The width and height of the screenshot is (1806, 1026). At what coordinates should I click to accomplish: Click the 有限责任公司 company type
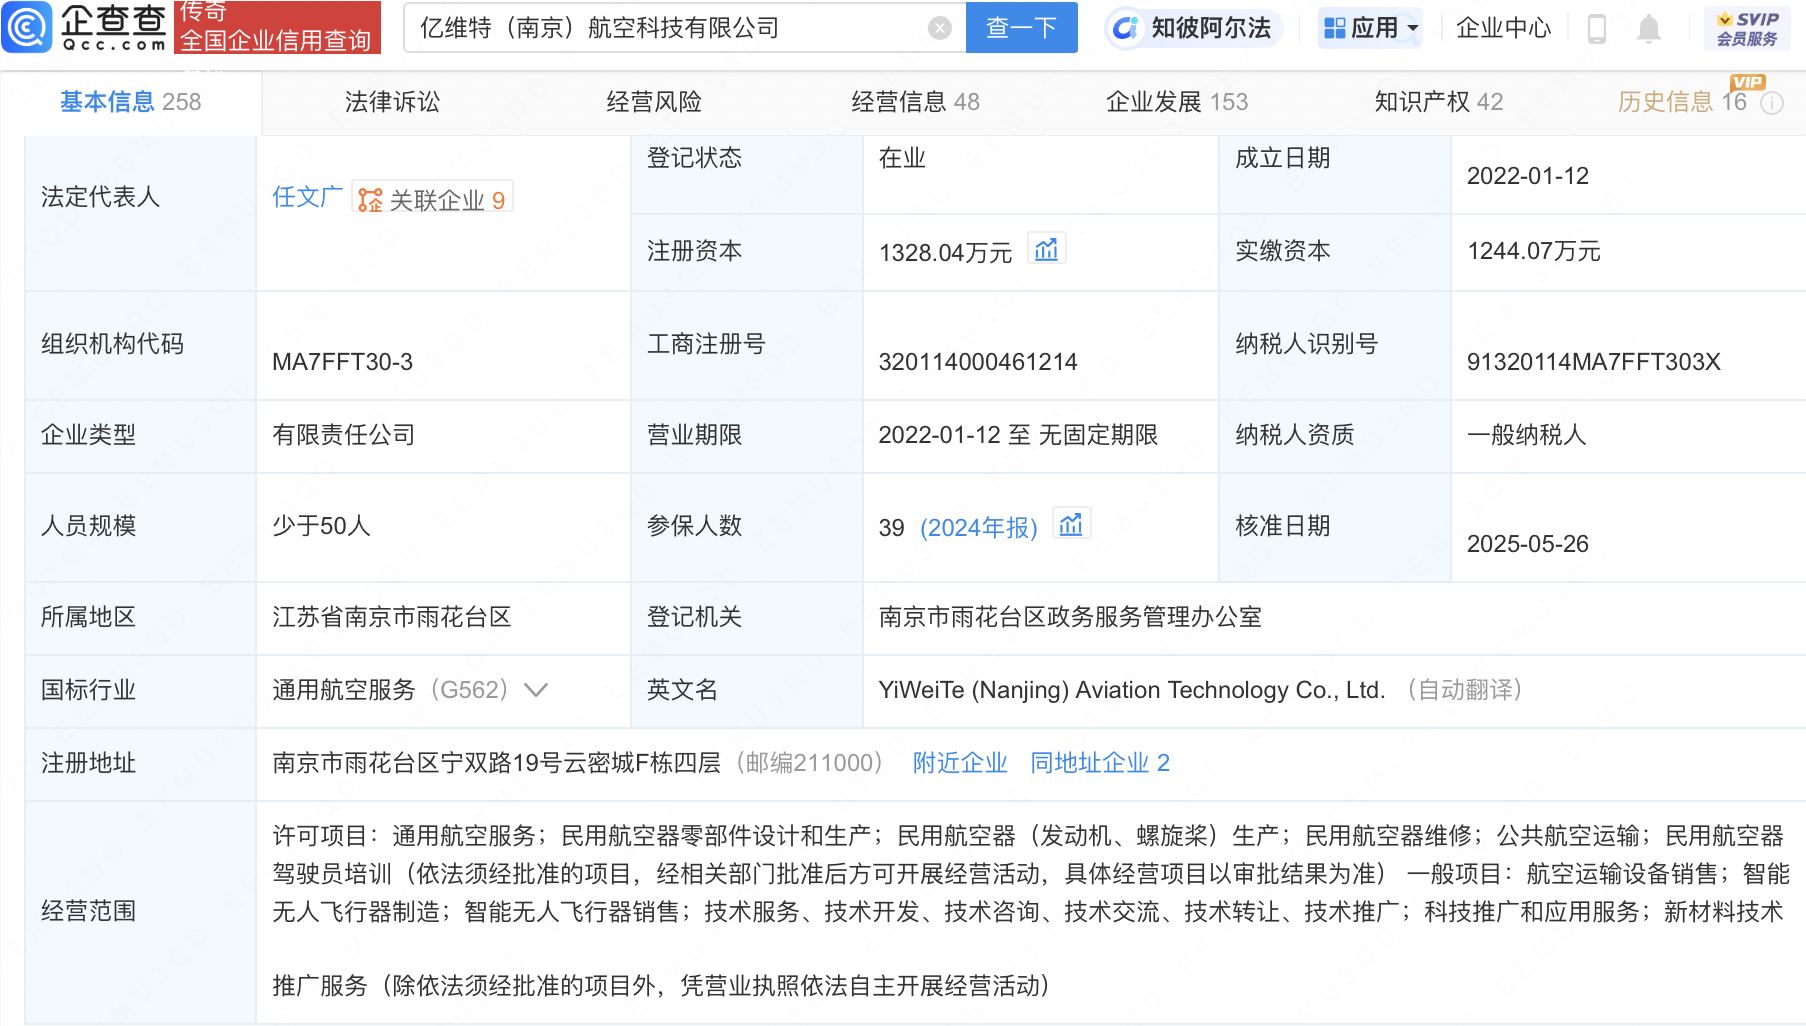pyautogui.click(x=343, y=435)
